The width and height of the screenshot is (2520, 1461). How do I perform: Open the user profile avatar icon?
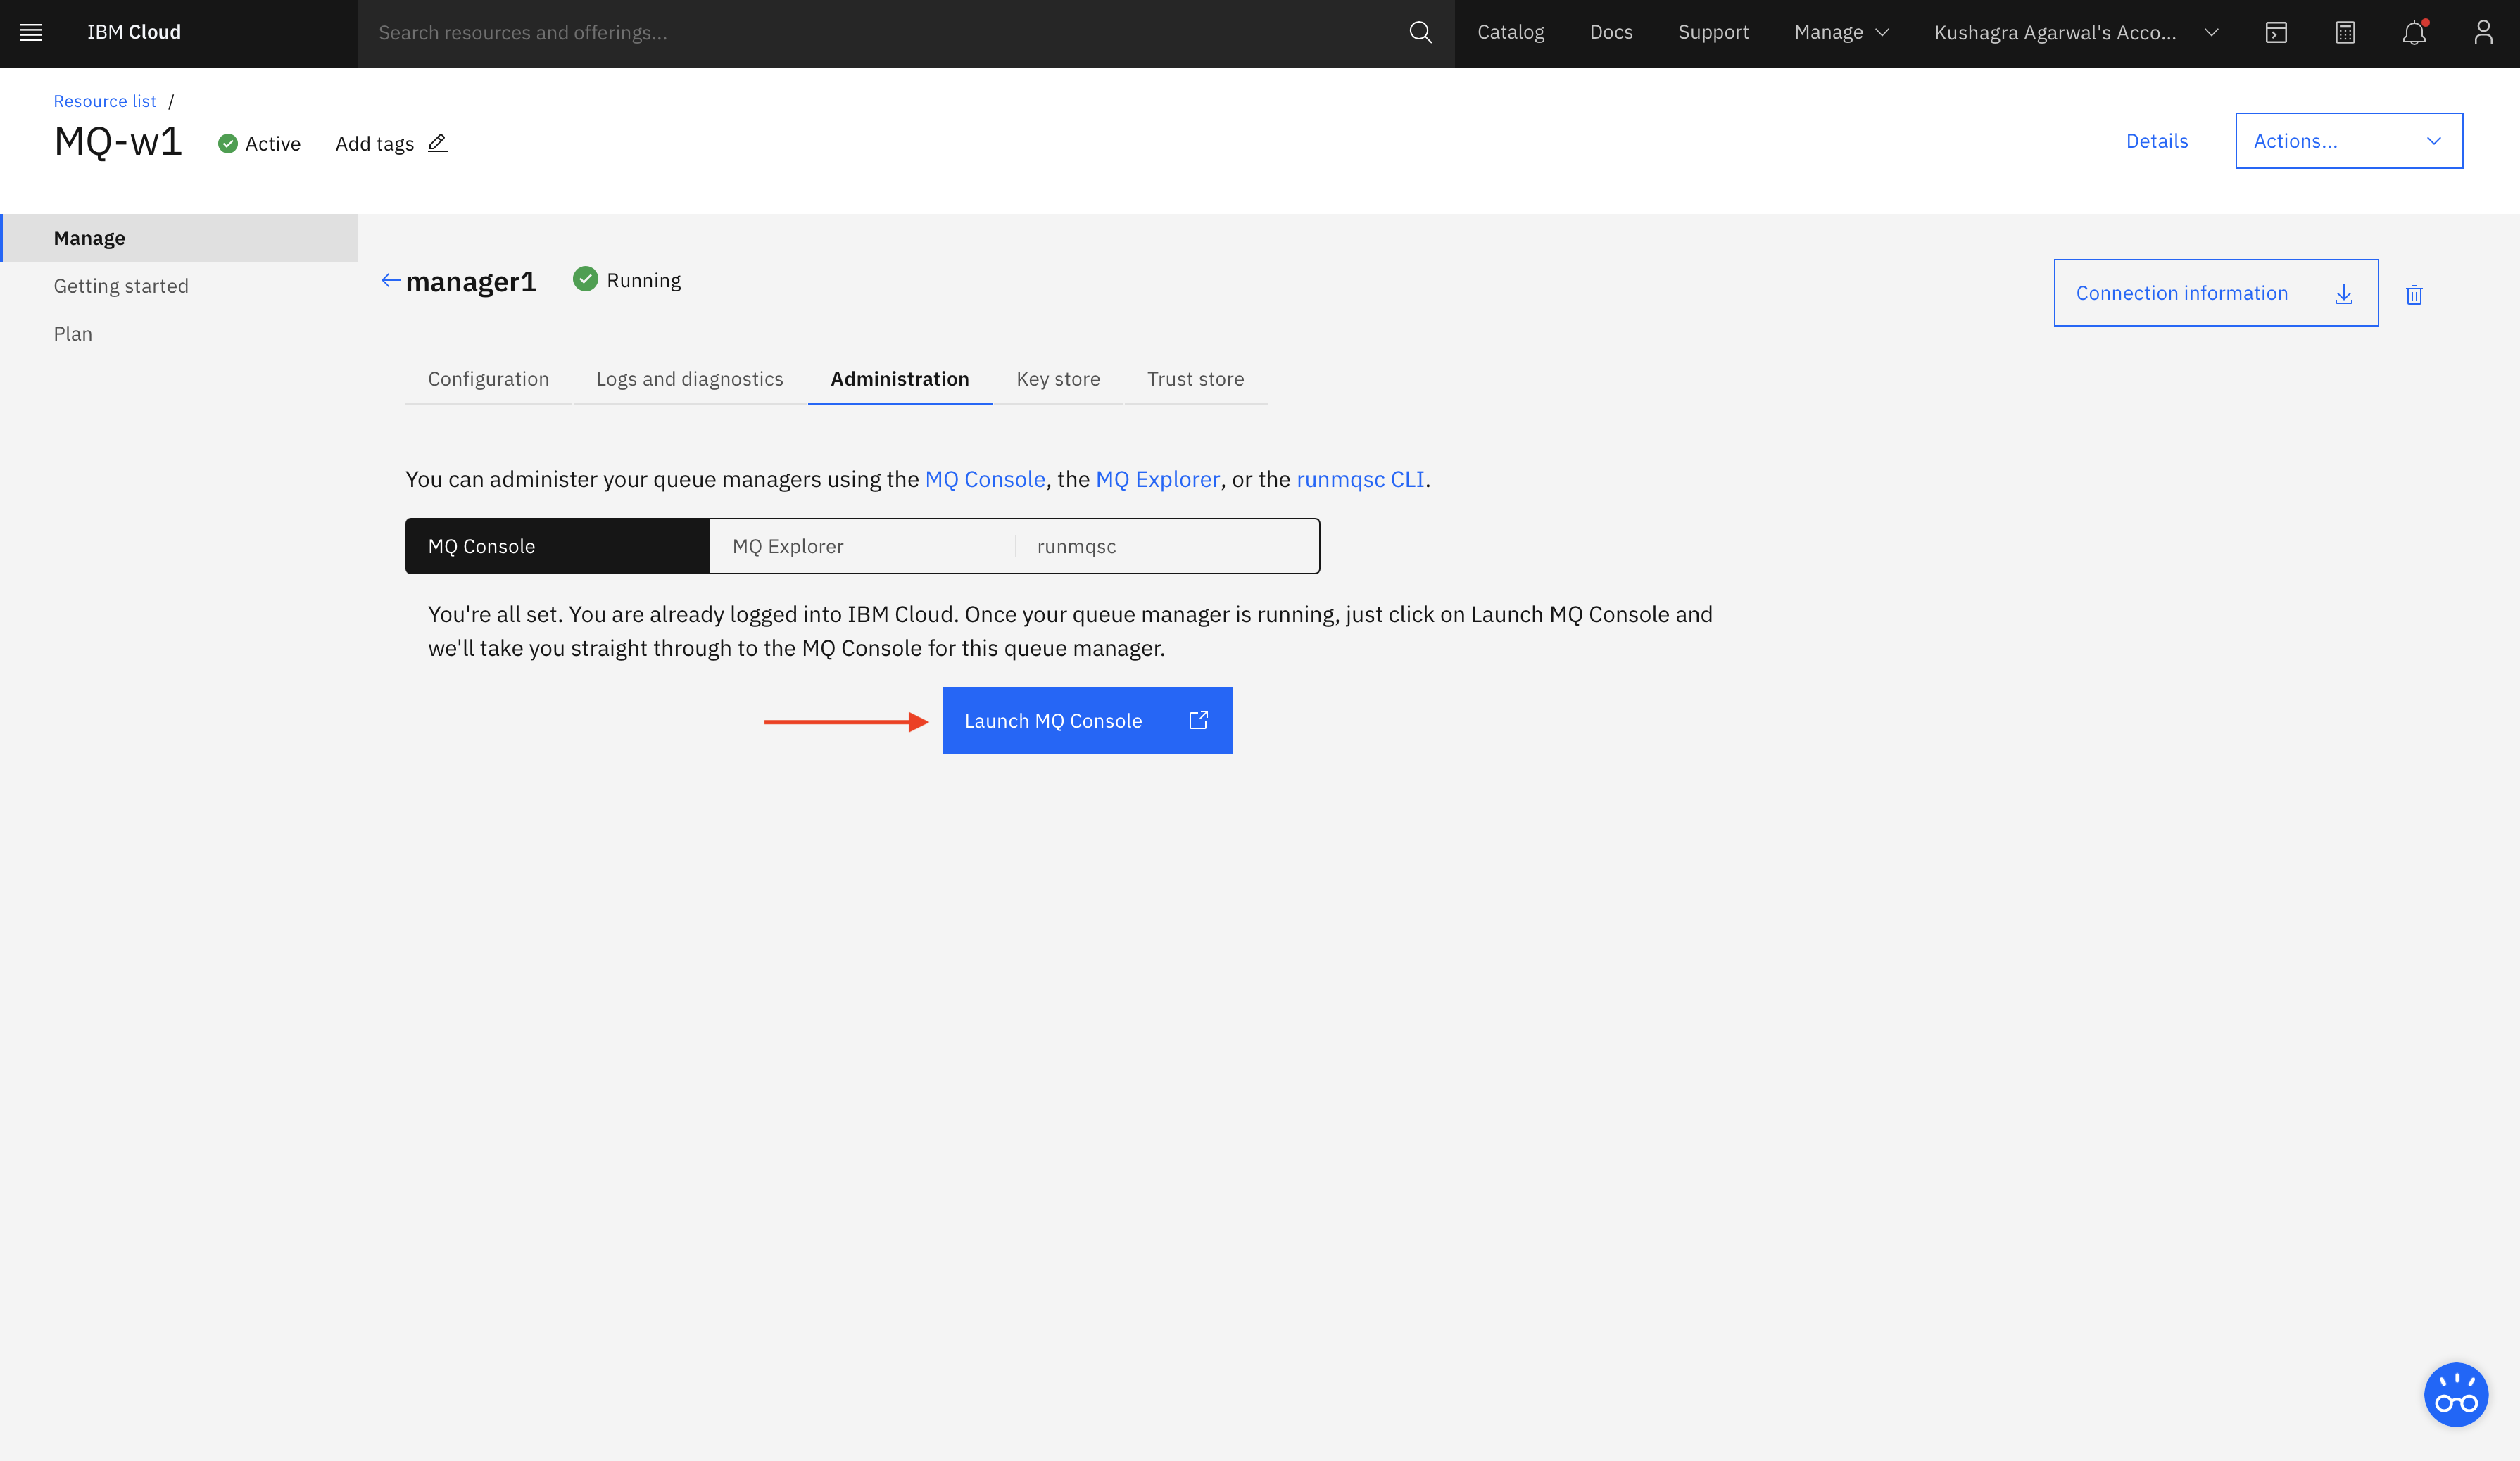pos(2482,32)
